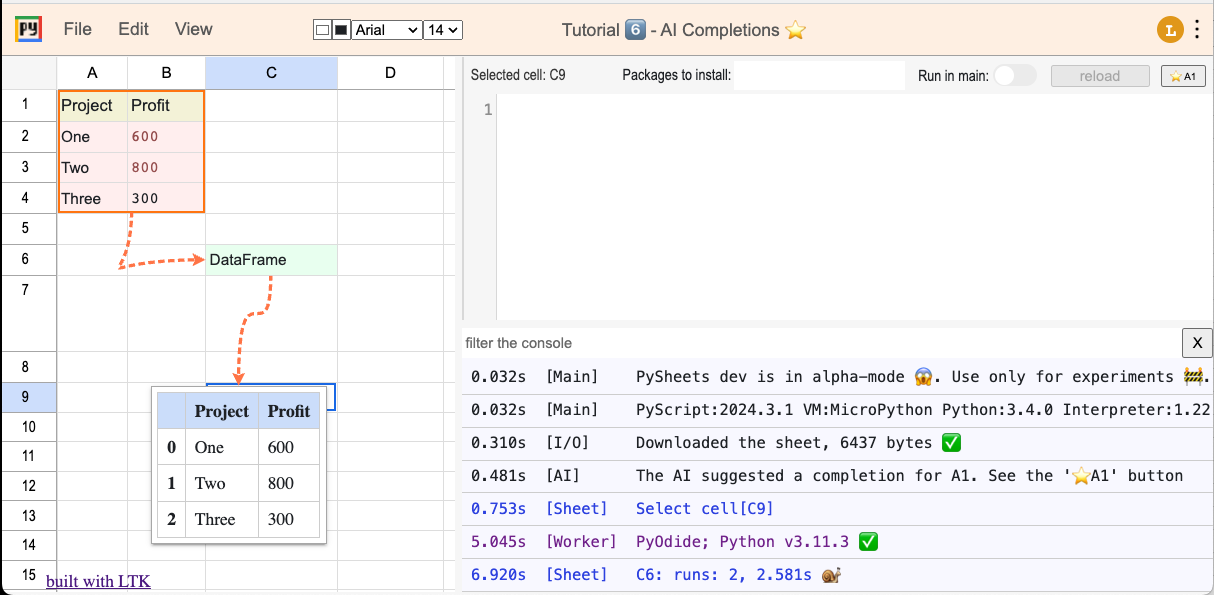1214x595 pixels.
Task: Click into the code editor line 1
Action: [x=855, y=109]
